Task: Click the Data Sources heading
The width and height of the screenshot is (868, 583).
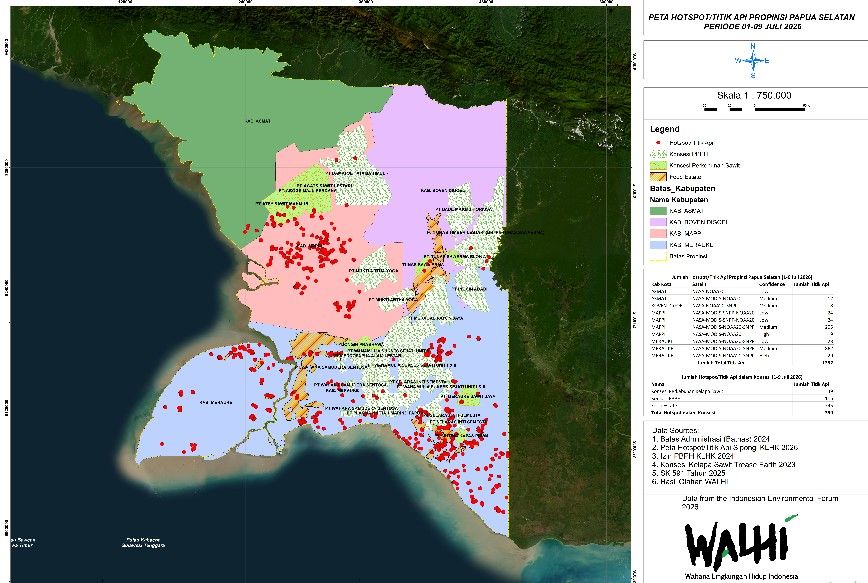Action: tap(675, 430)
